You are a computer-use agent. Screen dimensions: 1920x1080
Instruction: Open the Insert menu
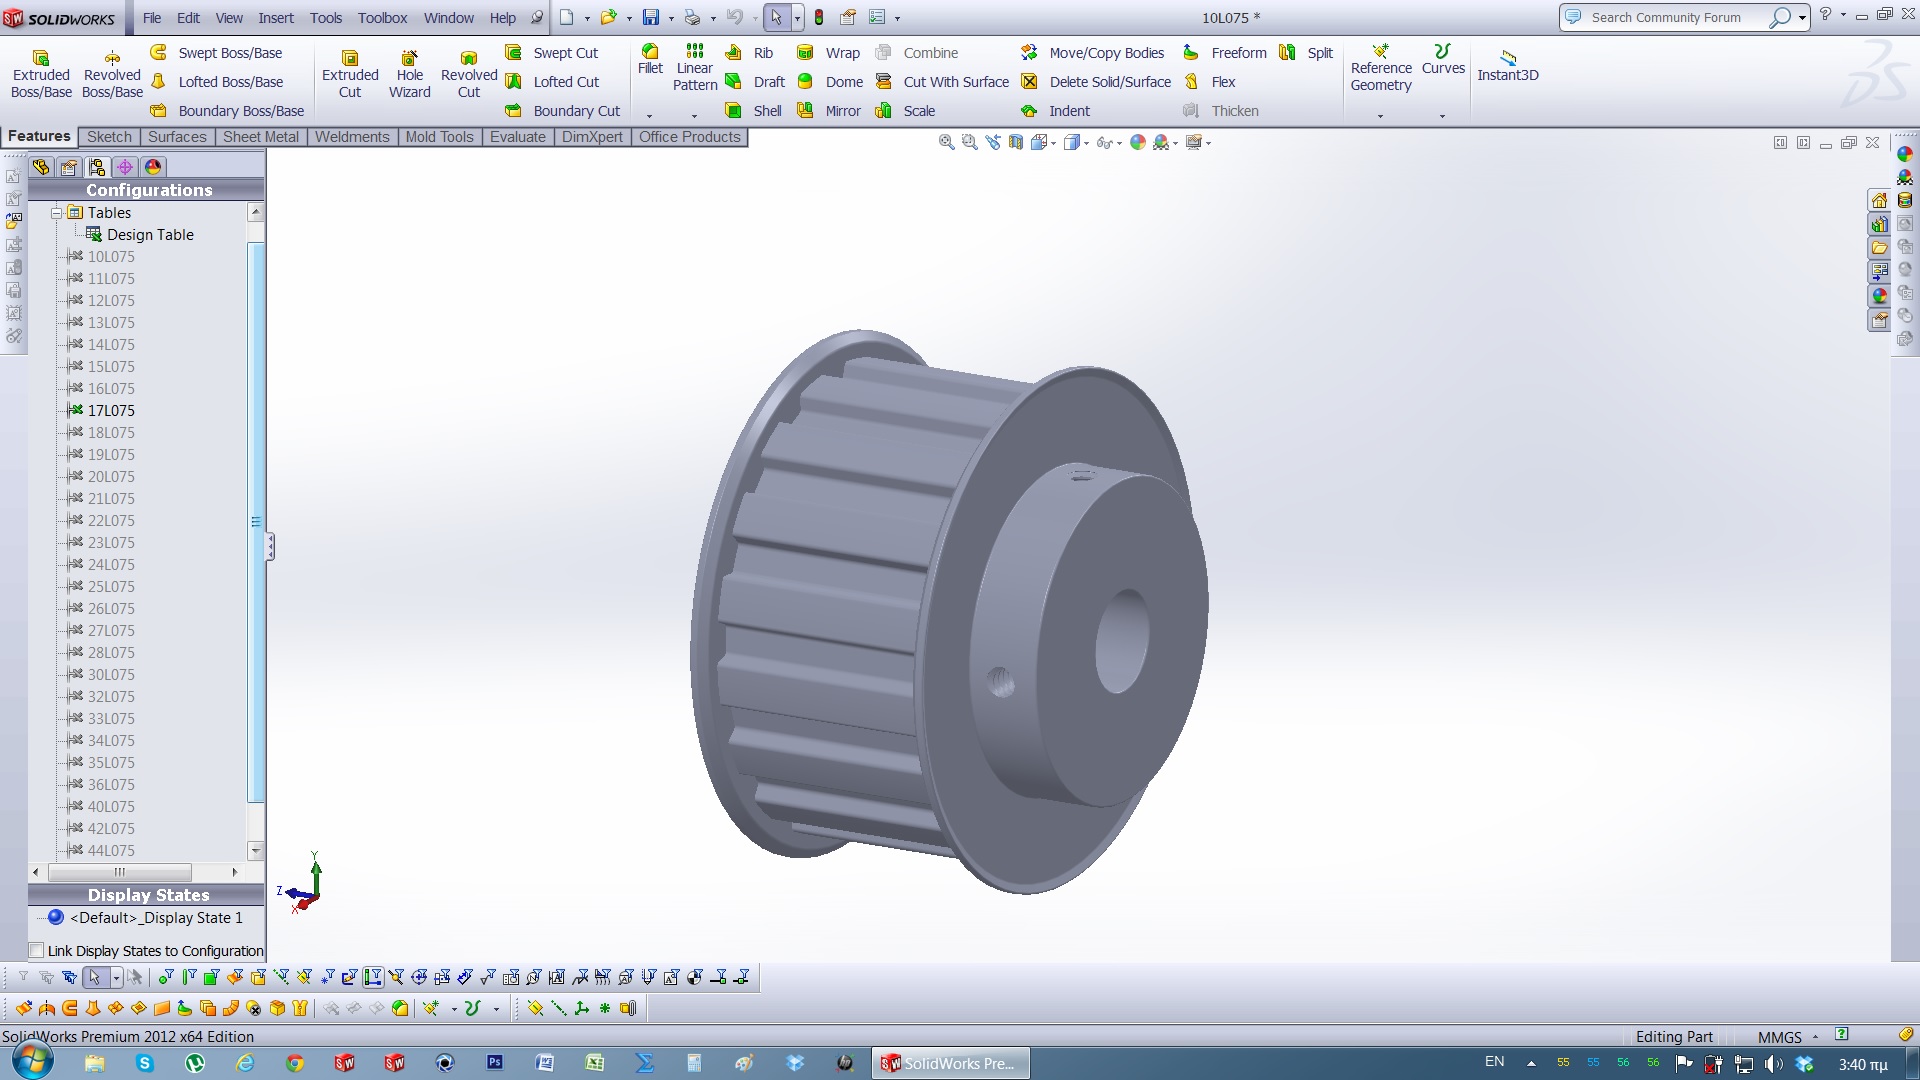(x=276, y=18)
